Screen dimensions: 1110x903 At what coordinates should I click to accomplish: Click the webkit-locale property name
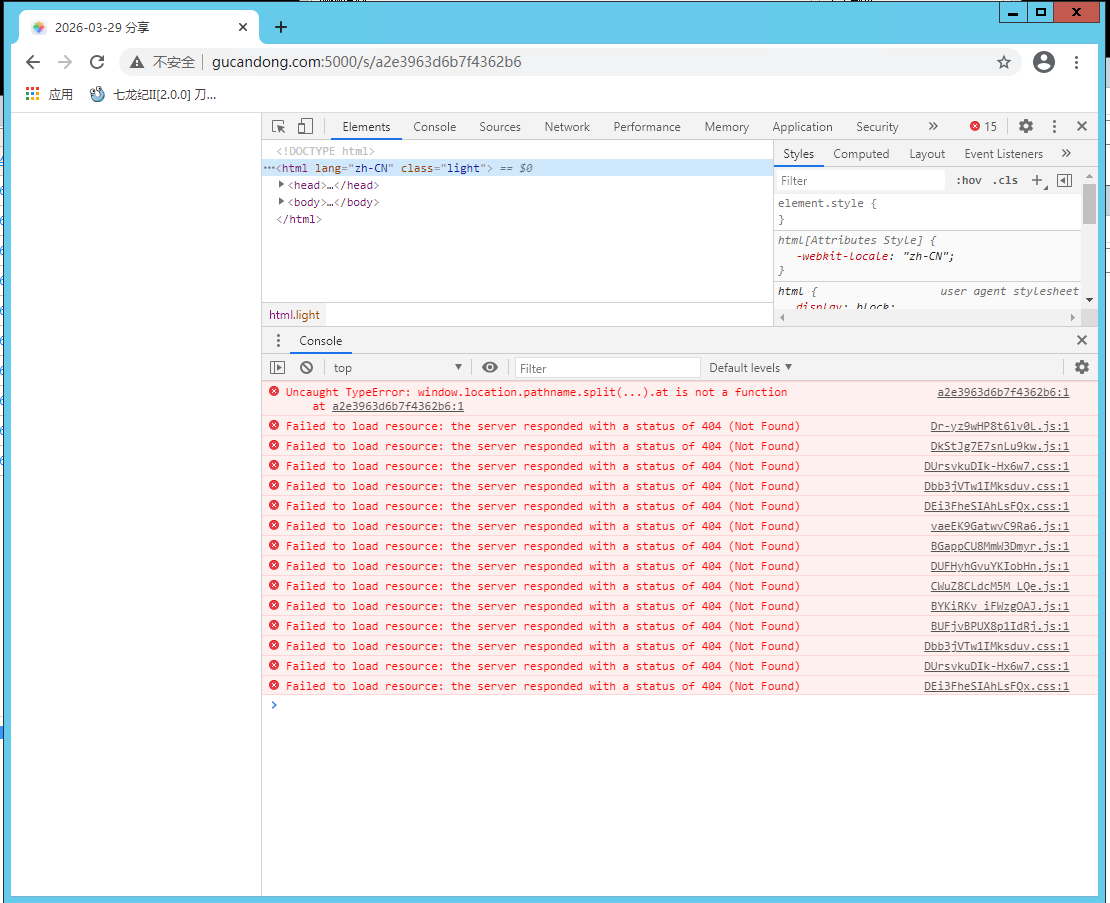coord(842,256)
